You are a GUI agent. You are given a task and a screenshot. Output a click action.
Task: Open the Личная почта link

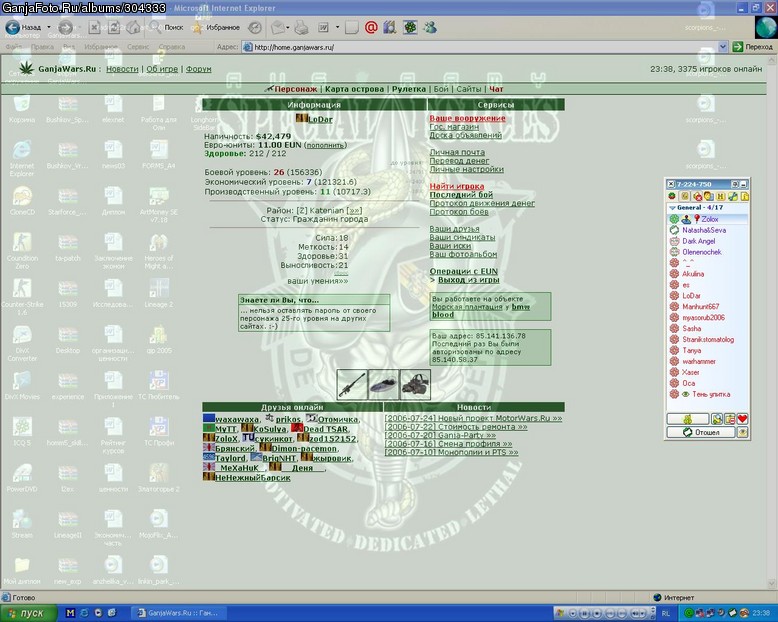pyautogui.click(x=457, y=152)
